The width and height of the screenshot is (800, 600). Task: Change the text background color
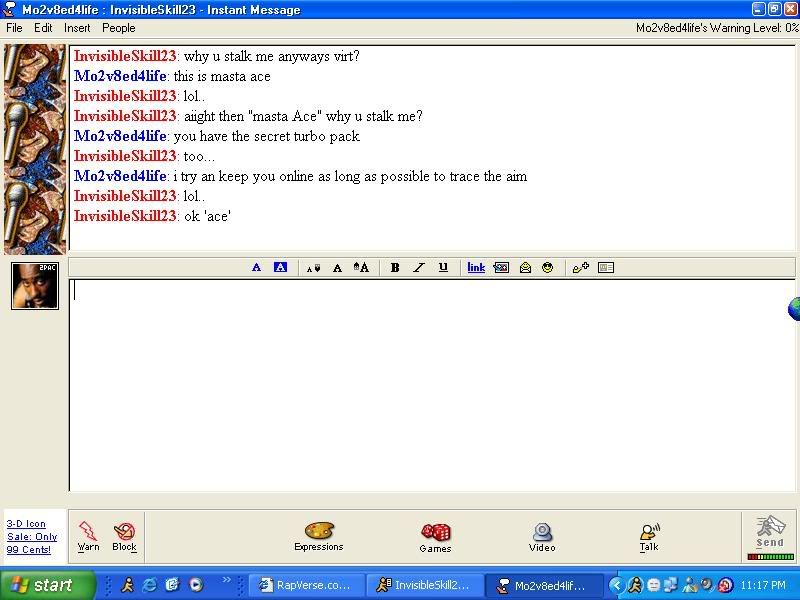click(x=280, y=267)
